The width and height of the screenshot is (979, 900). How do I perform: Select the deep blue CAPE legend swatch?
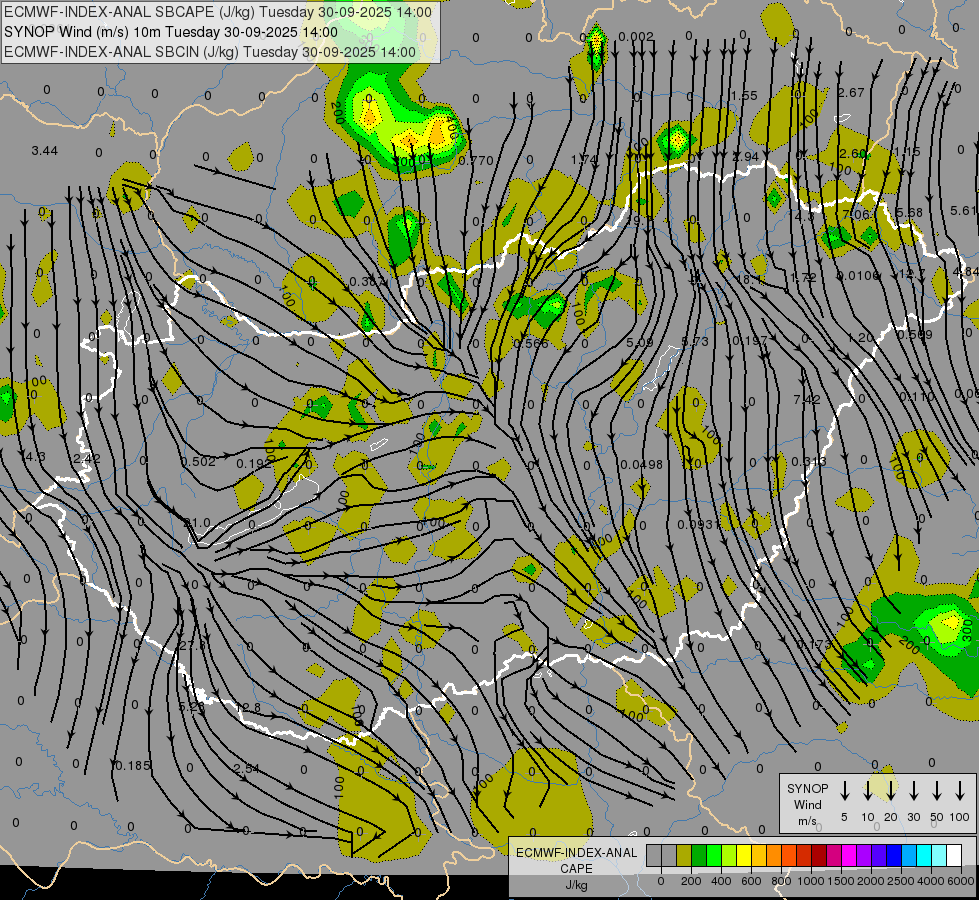[x=893, y=855]
